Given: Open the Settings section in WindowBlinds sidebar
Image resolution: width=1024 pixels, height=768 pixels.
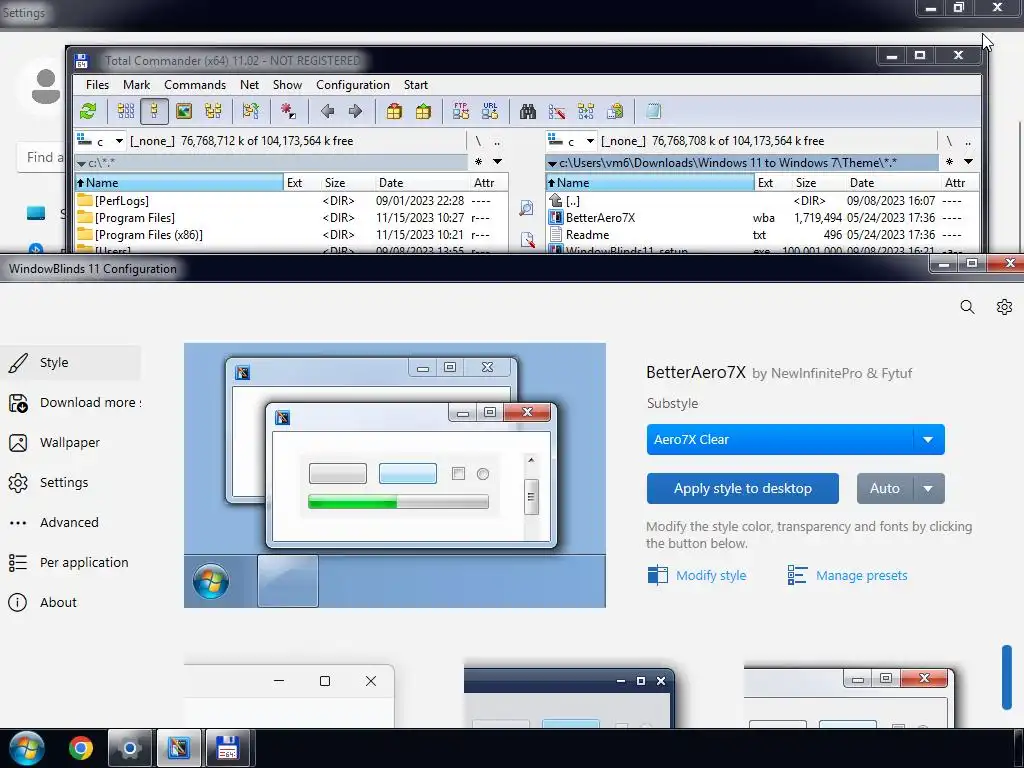Looking at the screenshot, I should coord(70,483).
